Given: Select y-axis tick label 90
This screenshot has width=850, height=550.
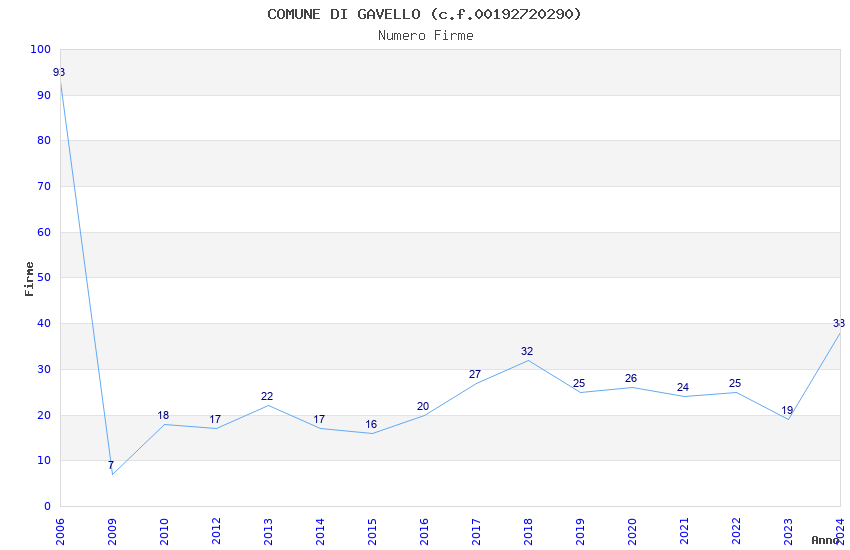Looking at the screenshot, I should pos(44,95).
